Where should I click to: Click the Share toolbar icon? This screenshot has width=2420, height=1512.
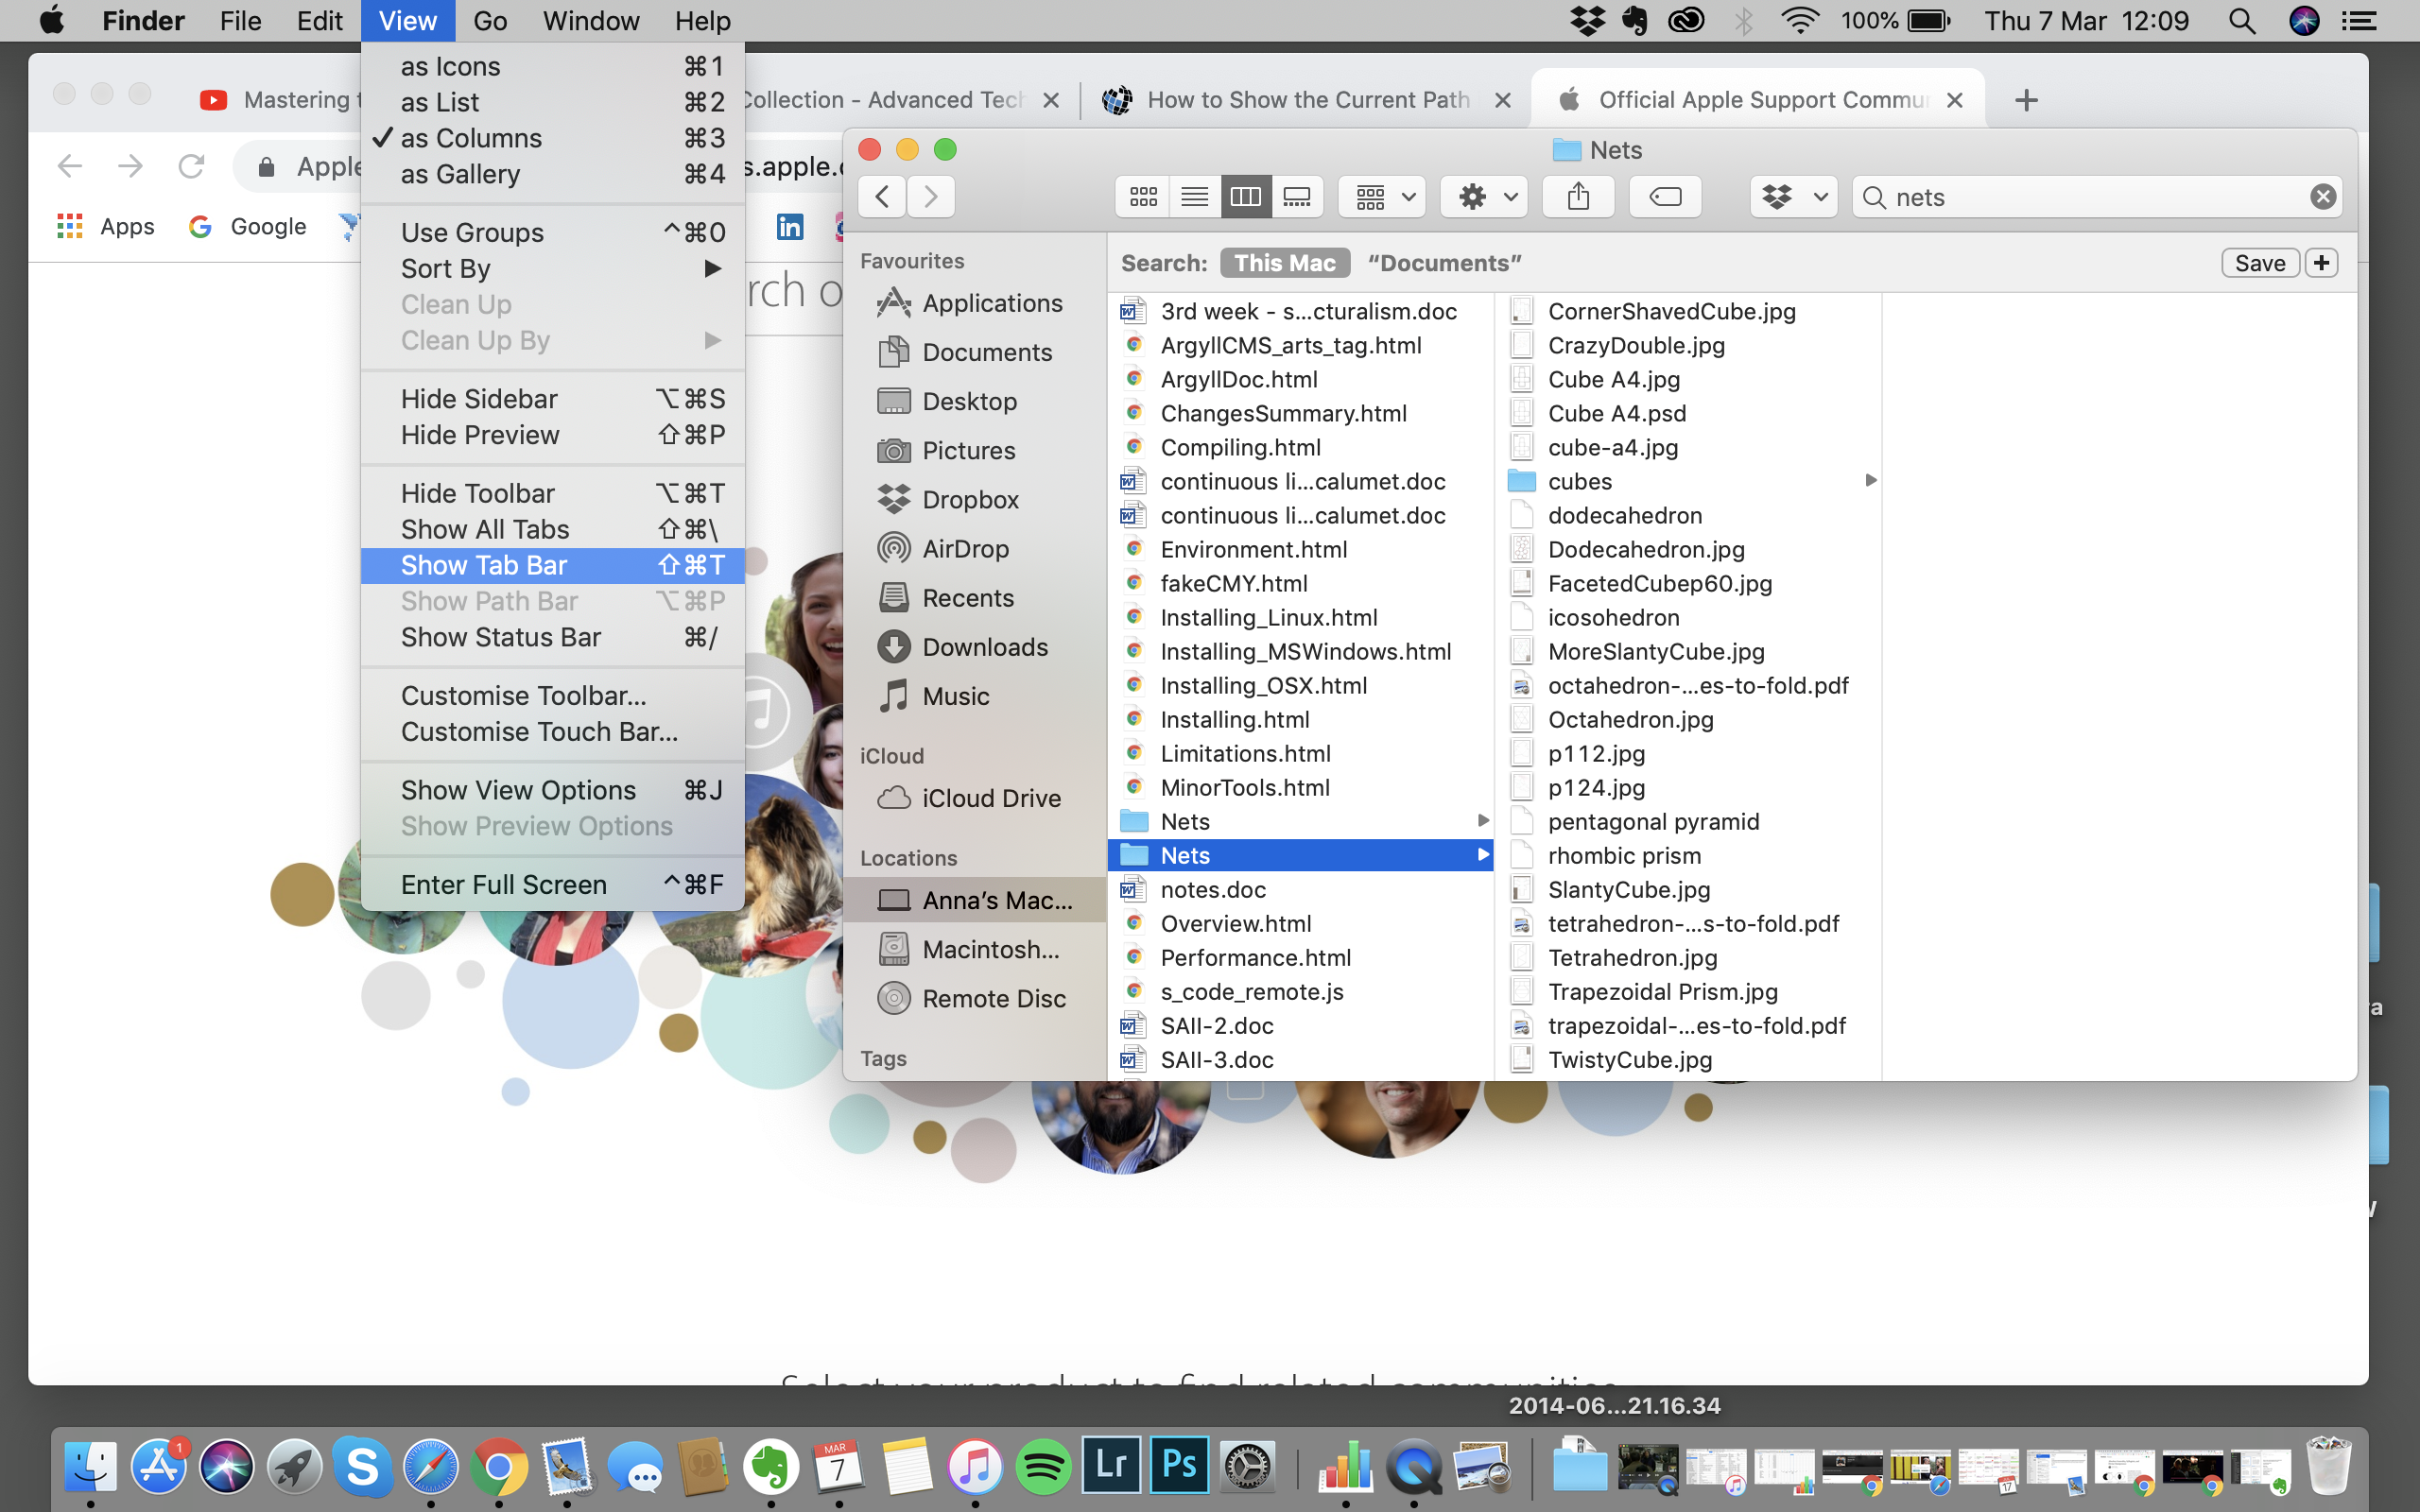tap(1578, 197)
